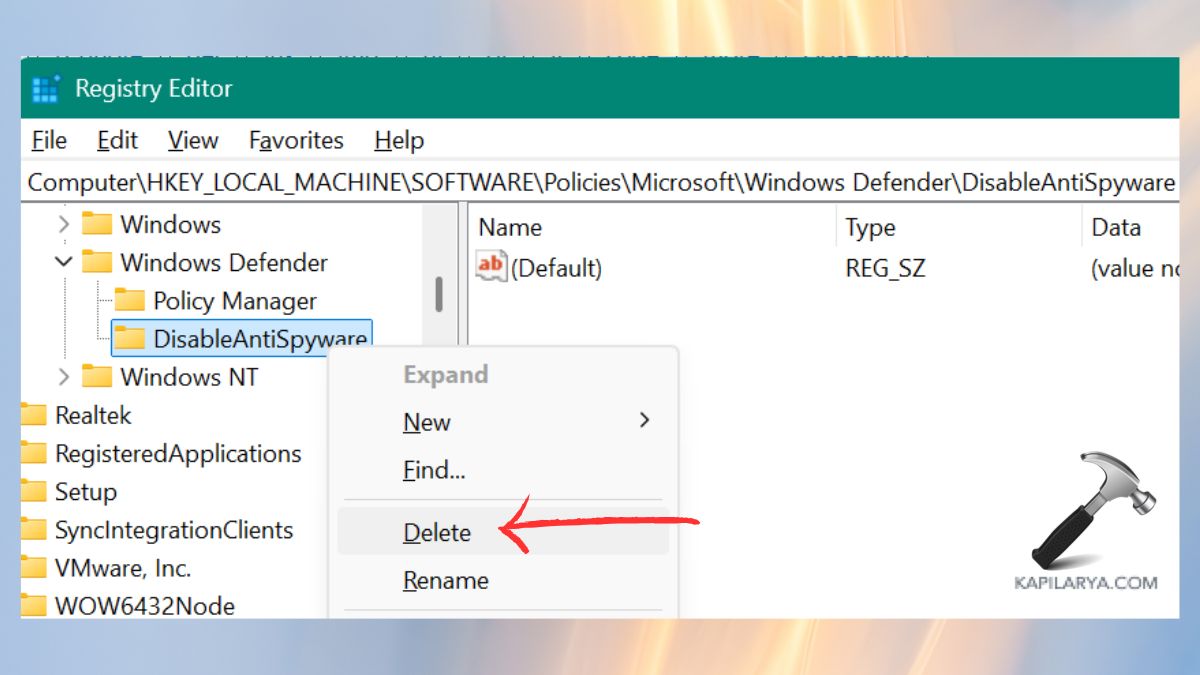Image resolution: width=1200 pixels, height=675 pixels.
Task: Click the Setup key folder icon
Action: (34, 492)
